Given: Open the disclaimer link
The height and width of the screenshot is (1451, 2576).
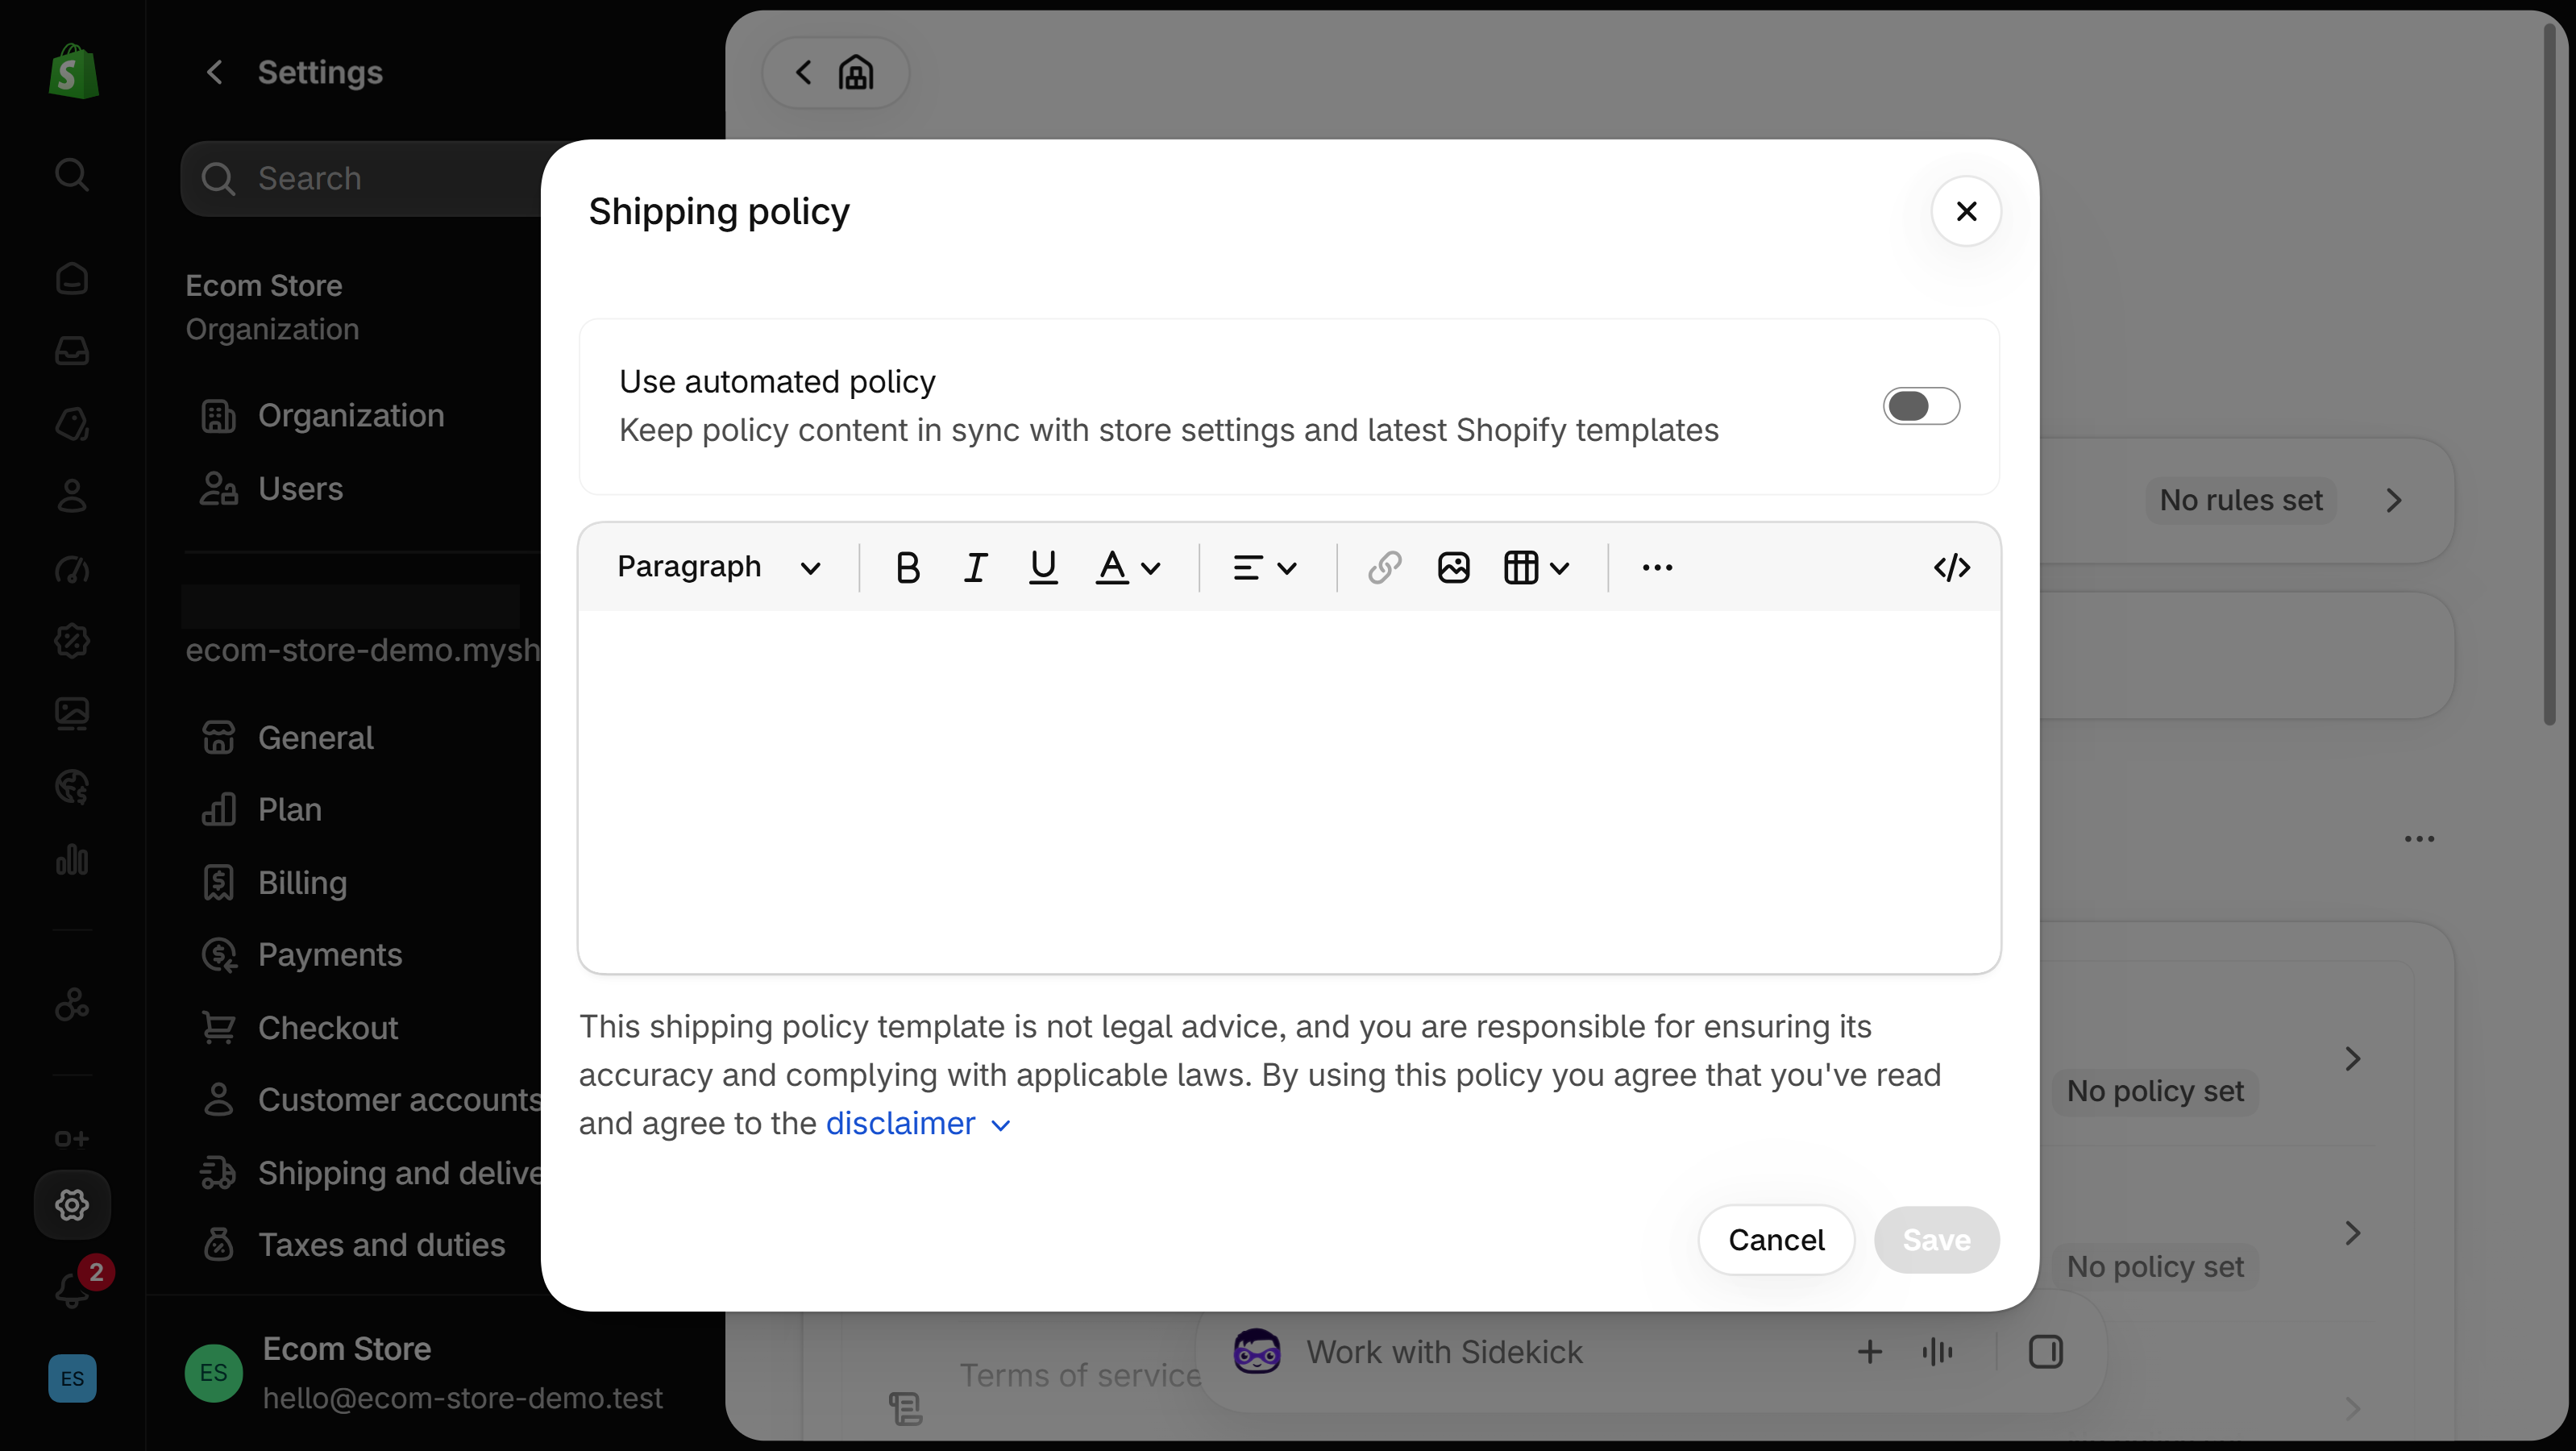Looking at the screenshot, I should [900, 1123].
